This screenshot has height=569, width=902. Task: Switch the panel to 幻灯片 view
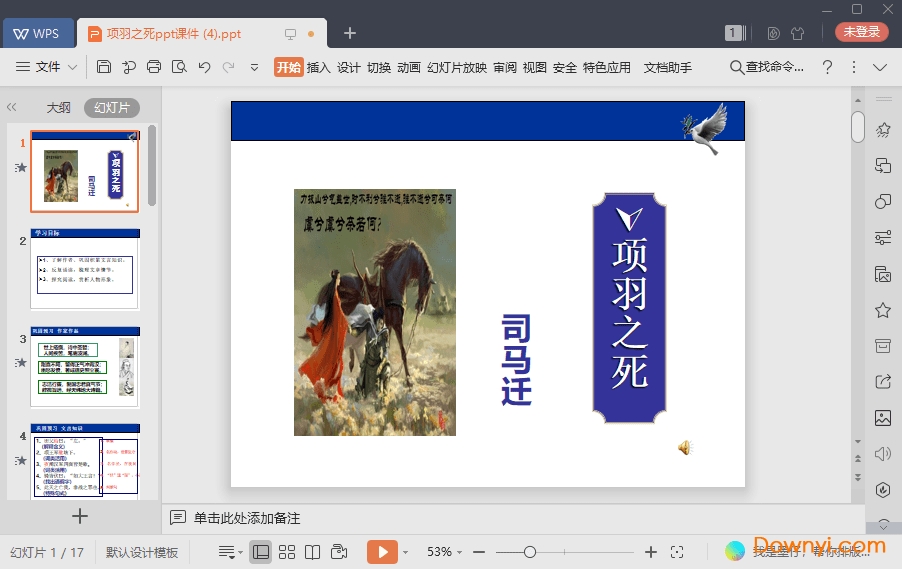112,108
